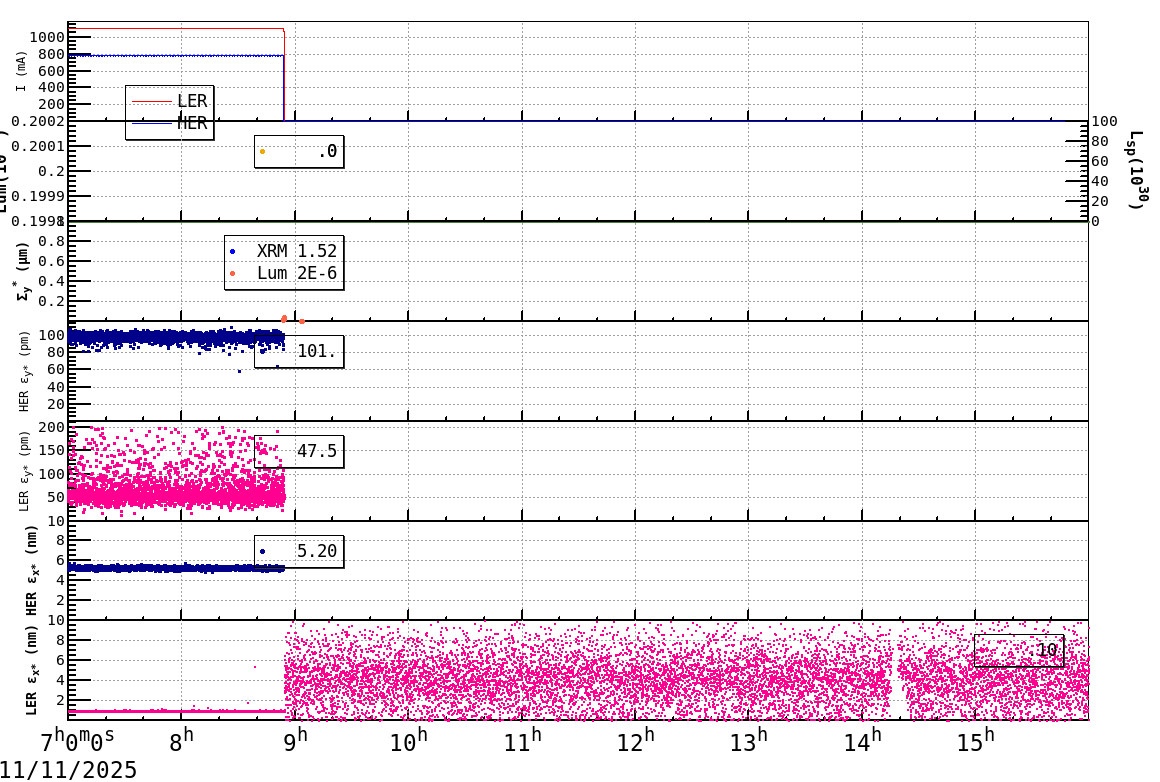Select the Lum 2E-6 legend entry
Viewport: 1160px width, 782px height.
click(283, 273)
